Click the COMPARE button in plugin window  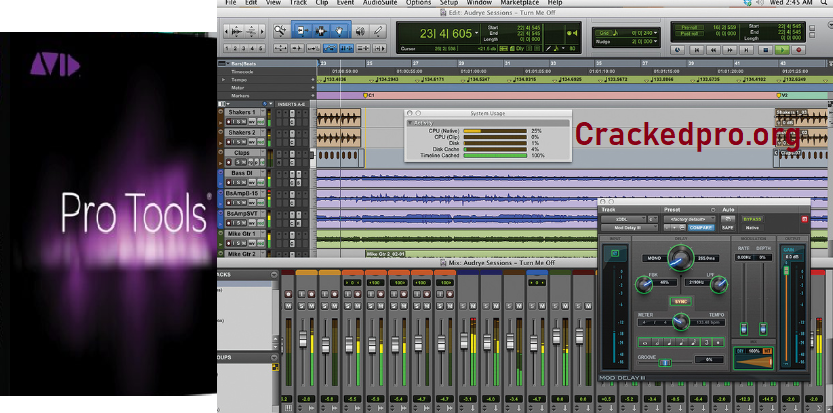click(x=701, y=227)
